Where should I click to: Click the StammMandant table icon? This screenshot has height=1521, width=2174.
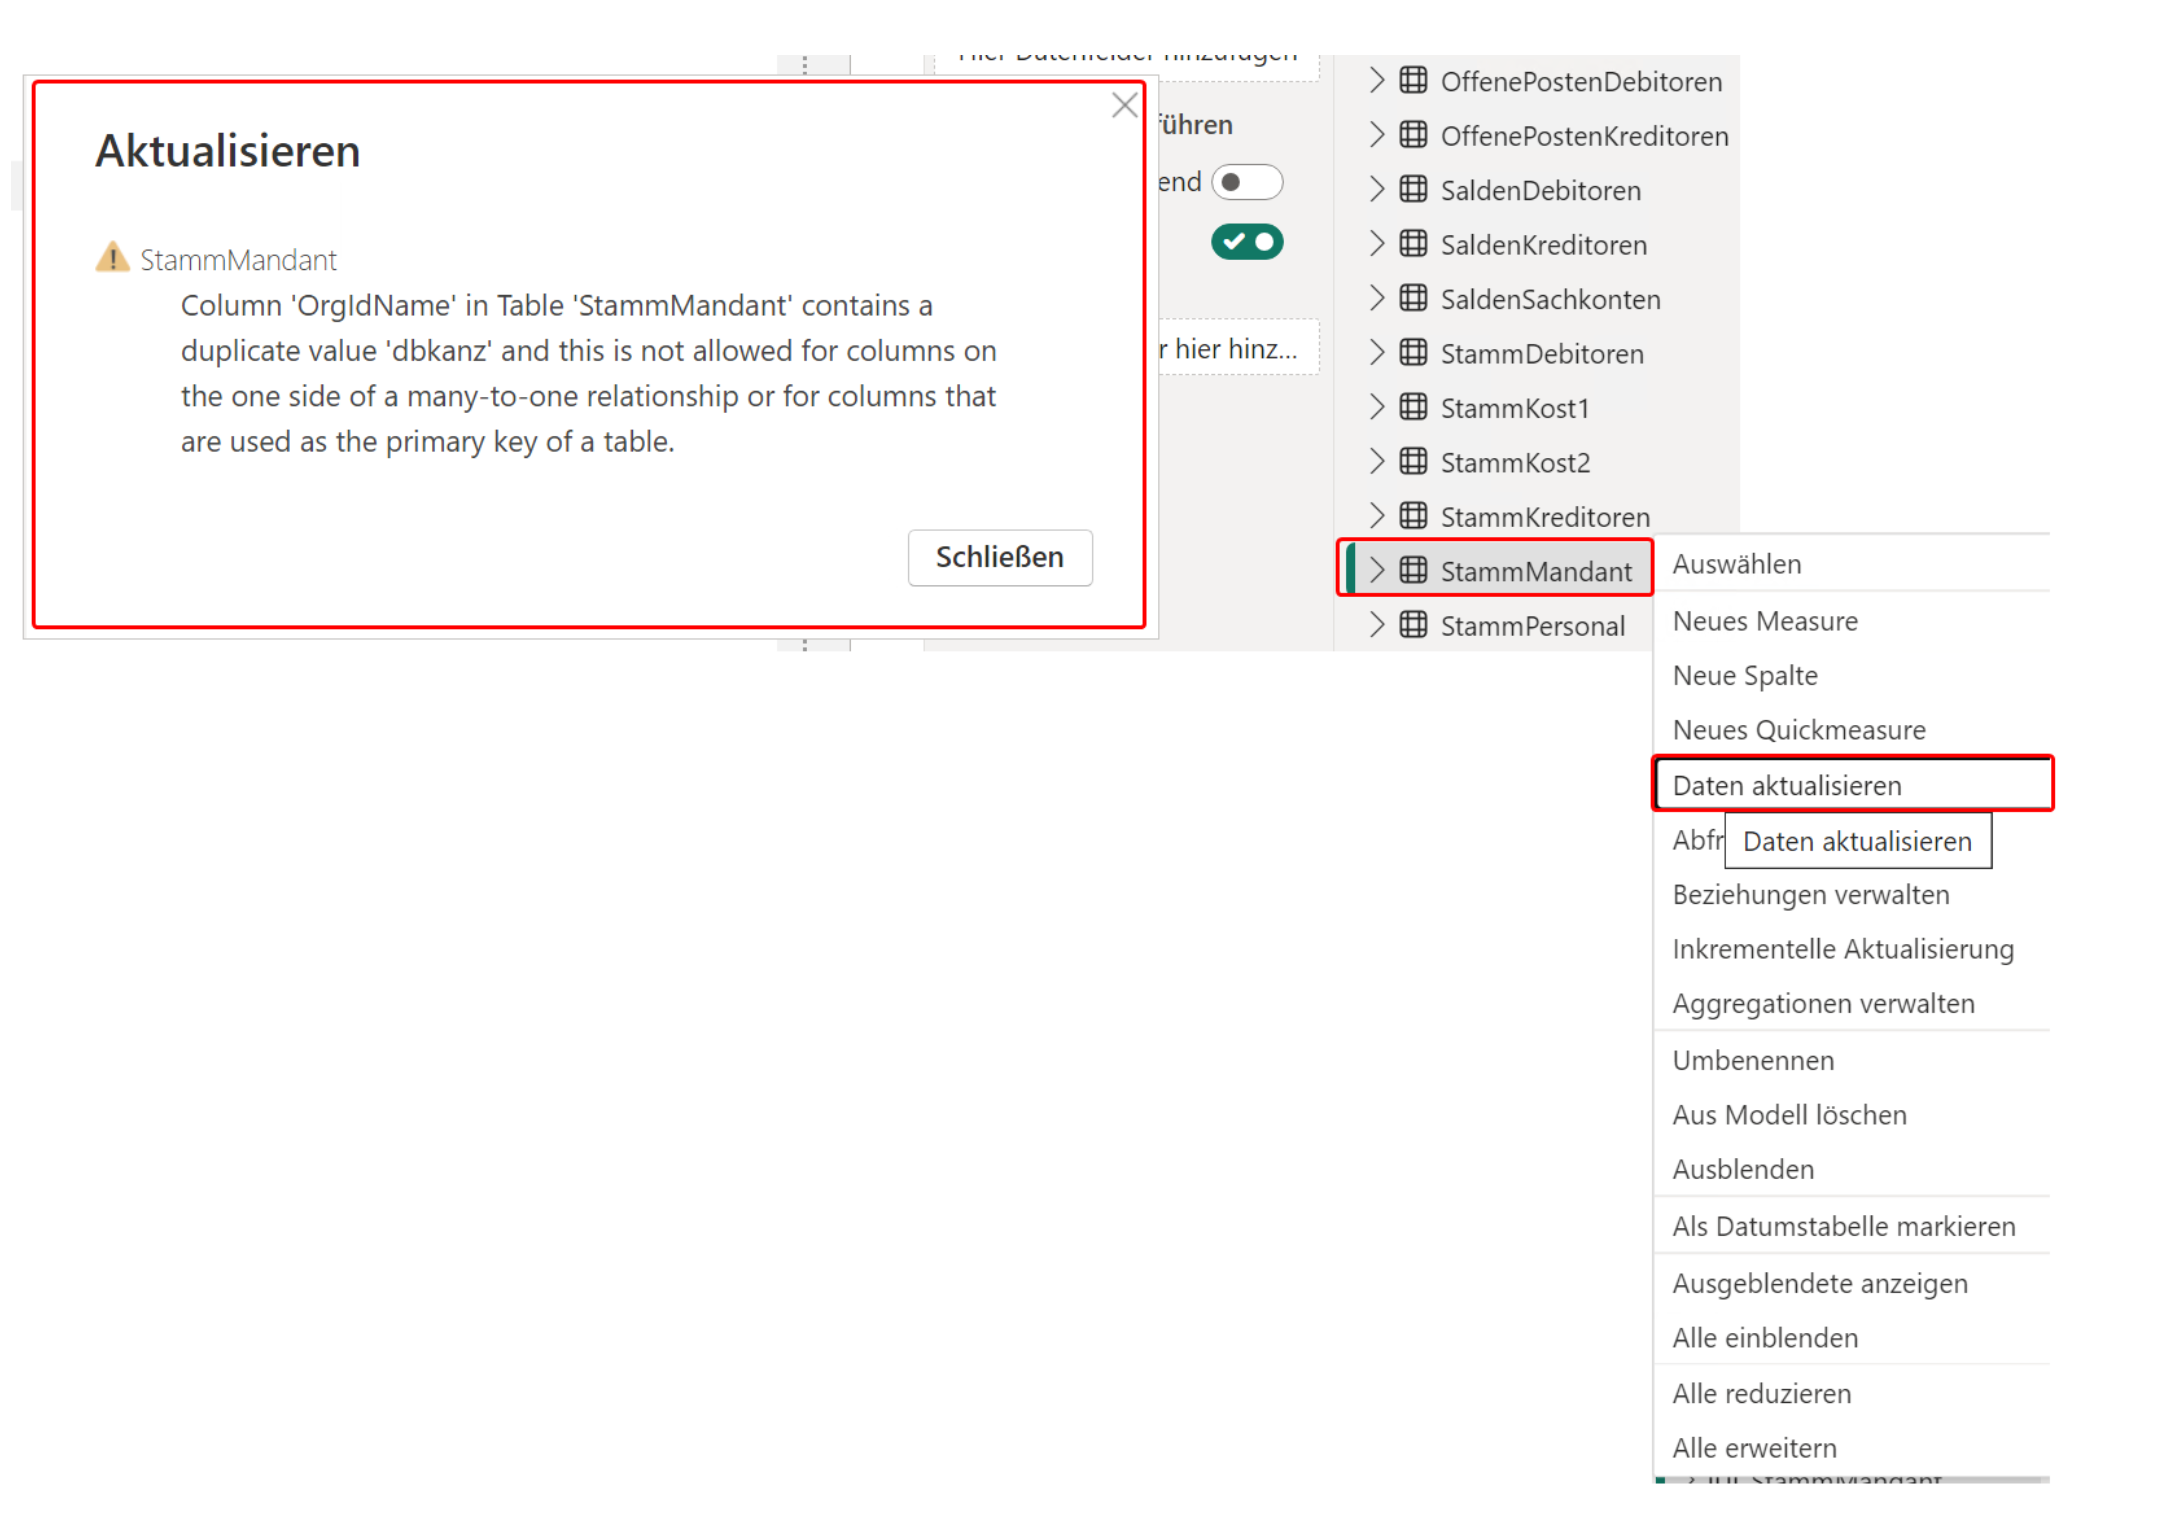(1413, 570)
